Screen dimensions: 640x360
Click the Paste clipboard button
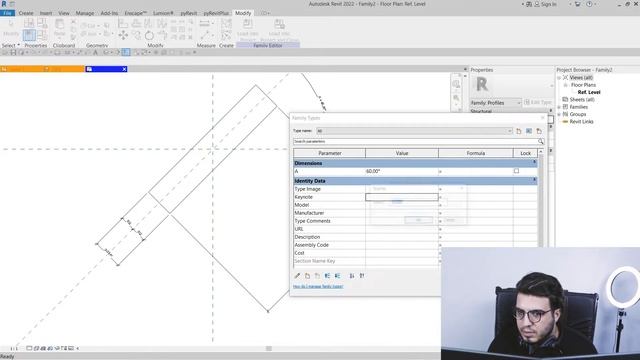tap(60, 28)
